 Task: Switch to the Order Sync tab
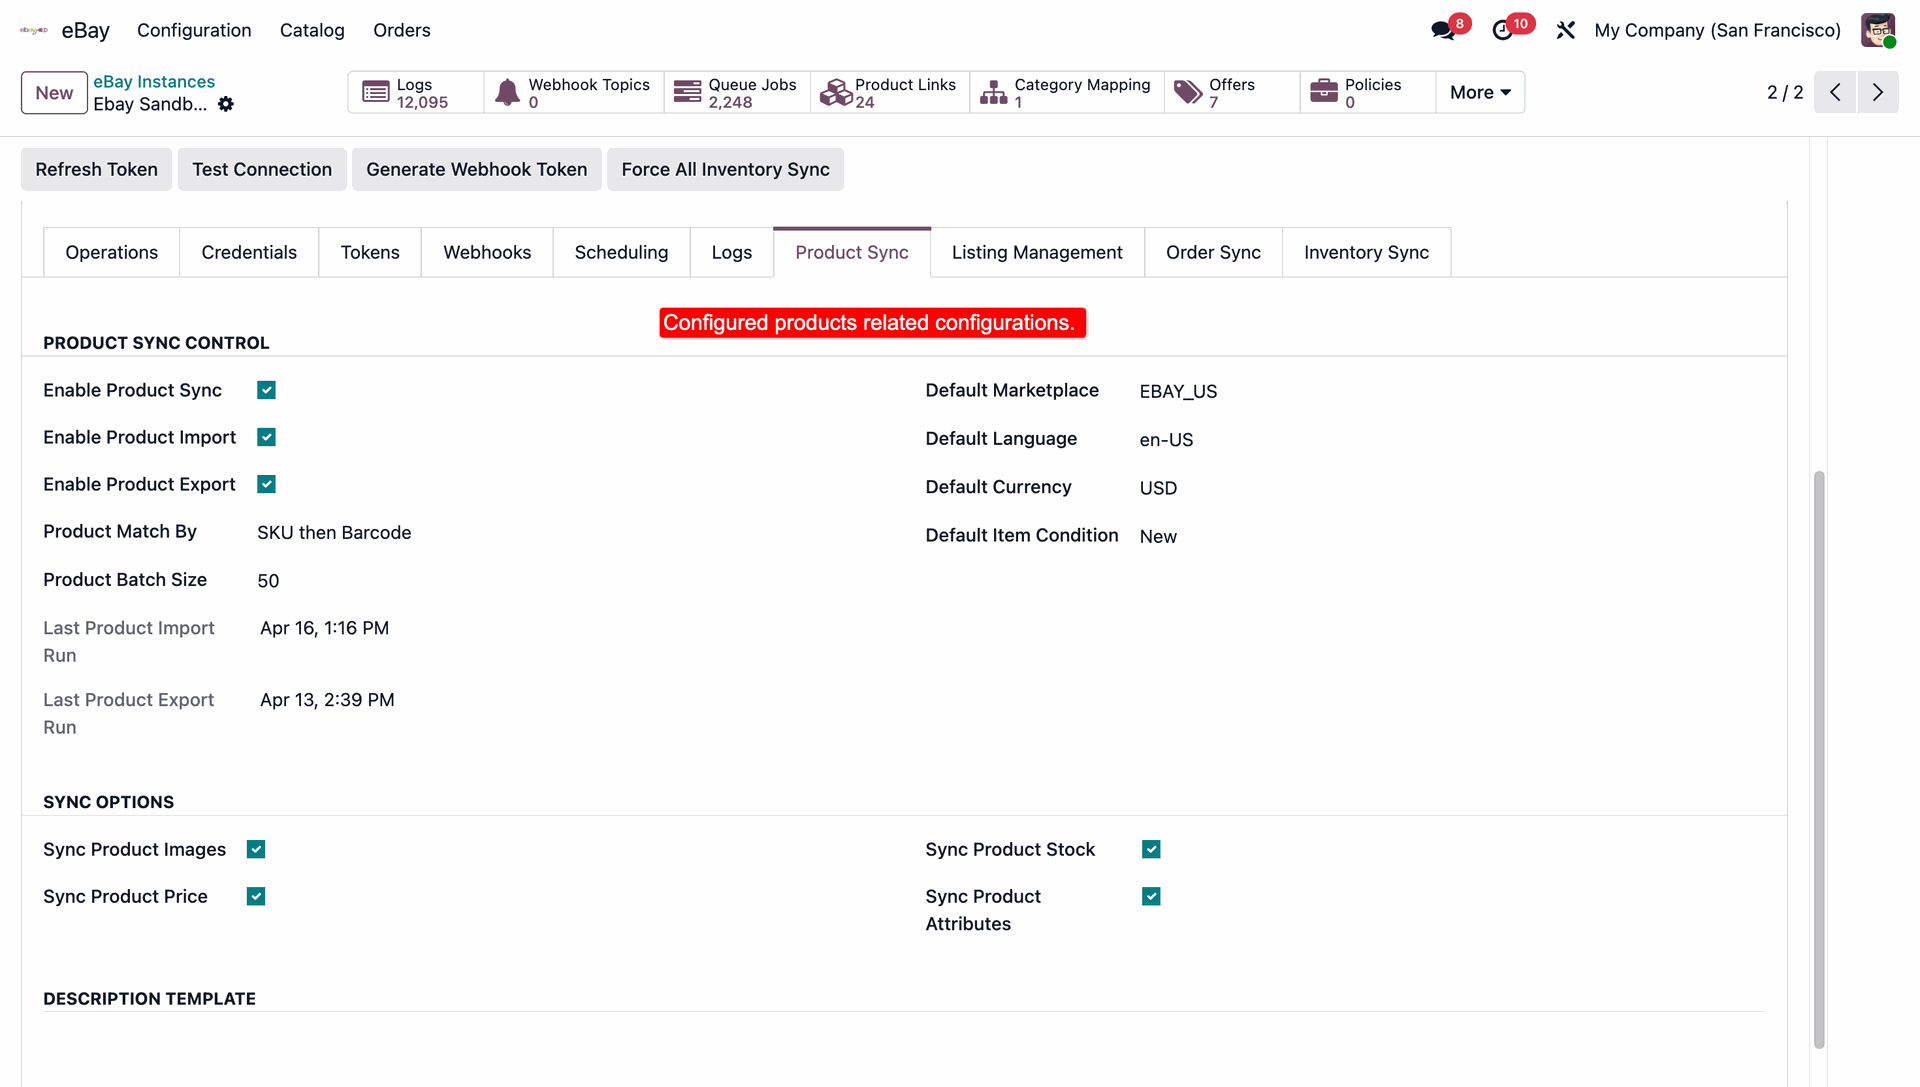[1213, 253]
